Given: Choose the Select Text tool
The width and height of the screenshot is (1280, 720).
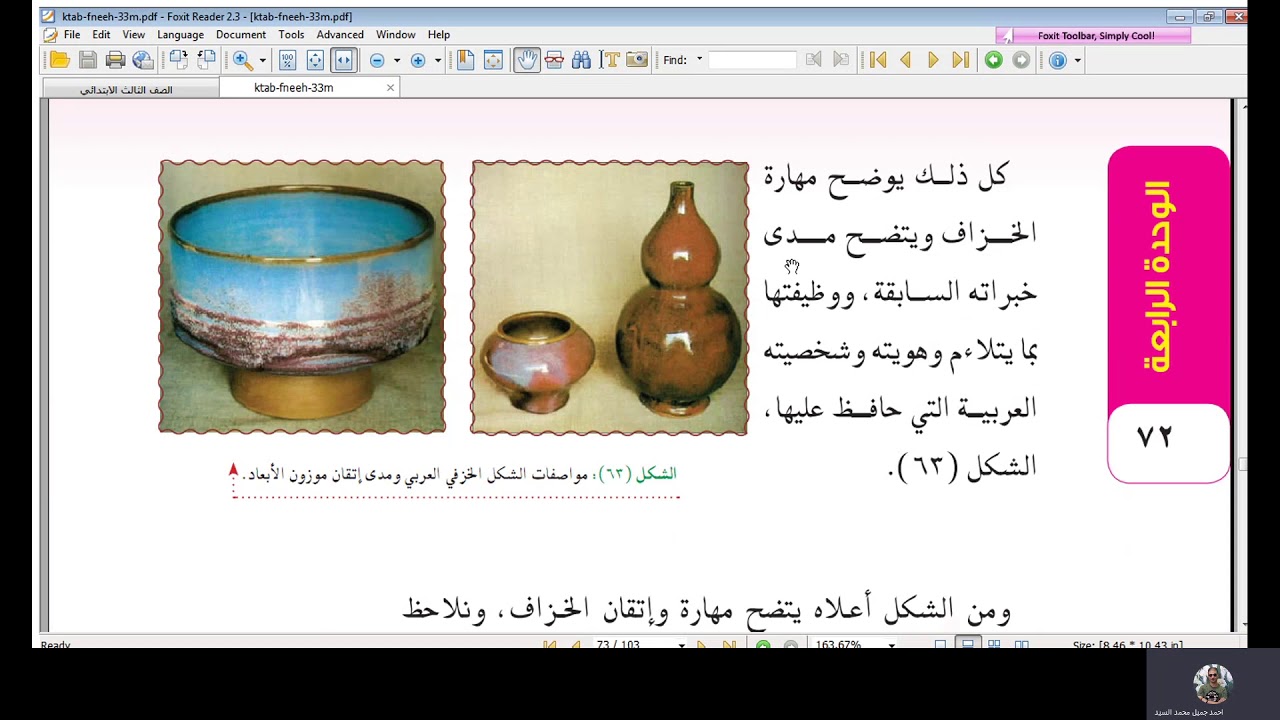Looking at the screenshot, I should click(x=609, y=60).
